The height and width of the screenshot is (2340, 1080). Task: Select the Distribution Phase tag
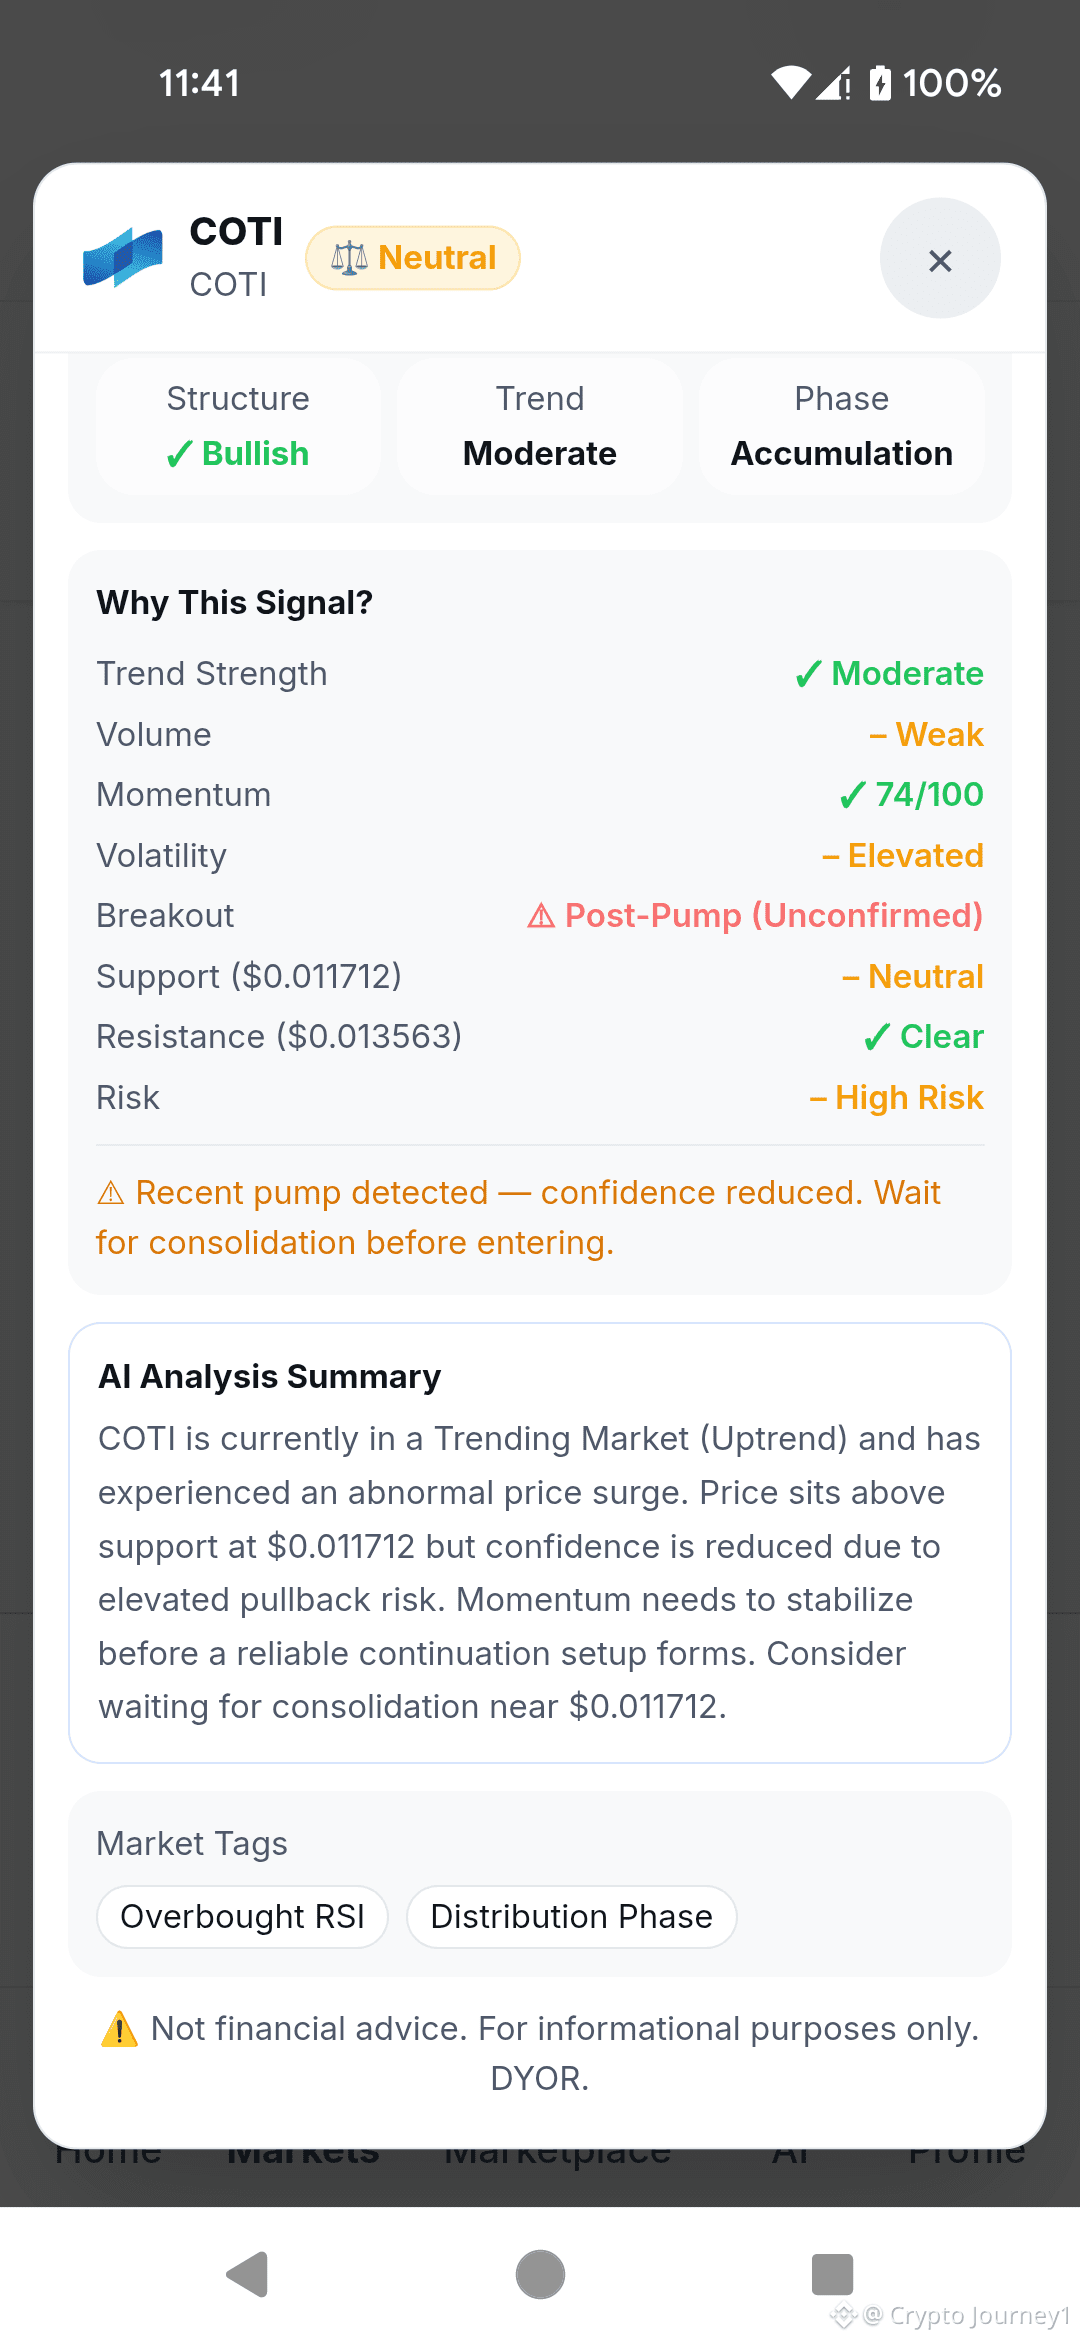pos(572,1917)
